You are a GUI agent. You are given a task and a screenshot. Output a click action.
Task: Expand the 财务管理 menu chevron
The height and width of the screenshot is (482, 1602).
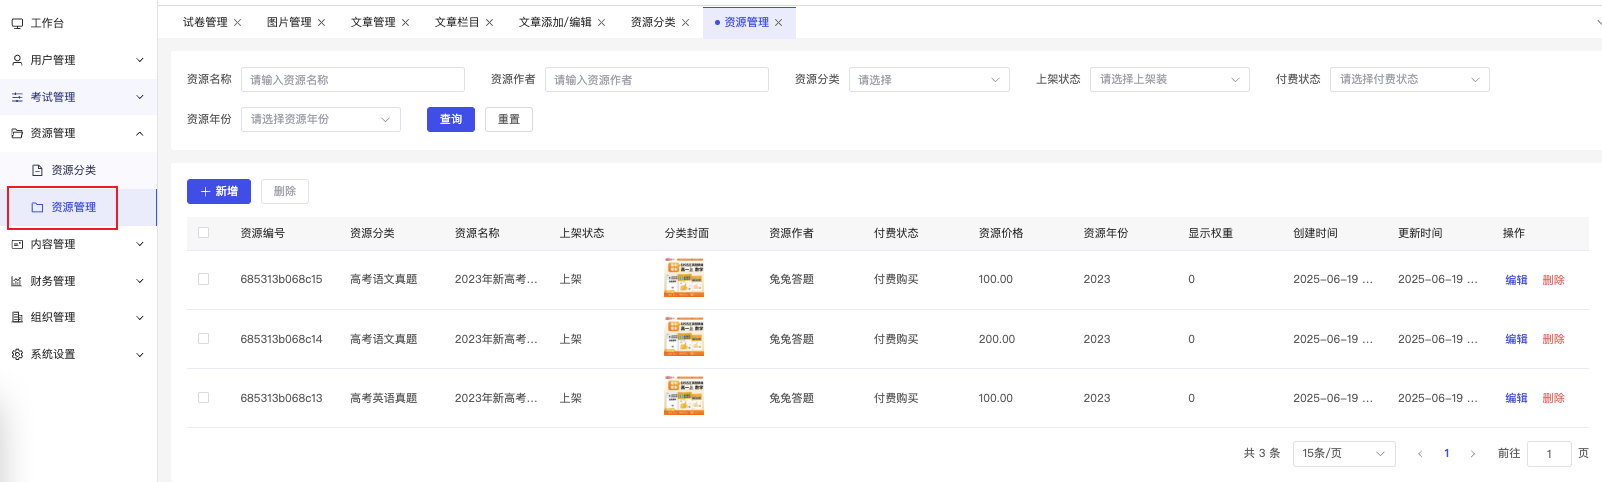[x=140, y=281]
